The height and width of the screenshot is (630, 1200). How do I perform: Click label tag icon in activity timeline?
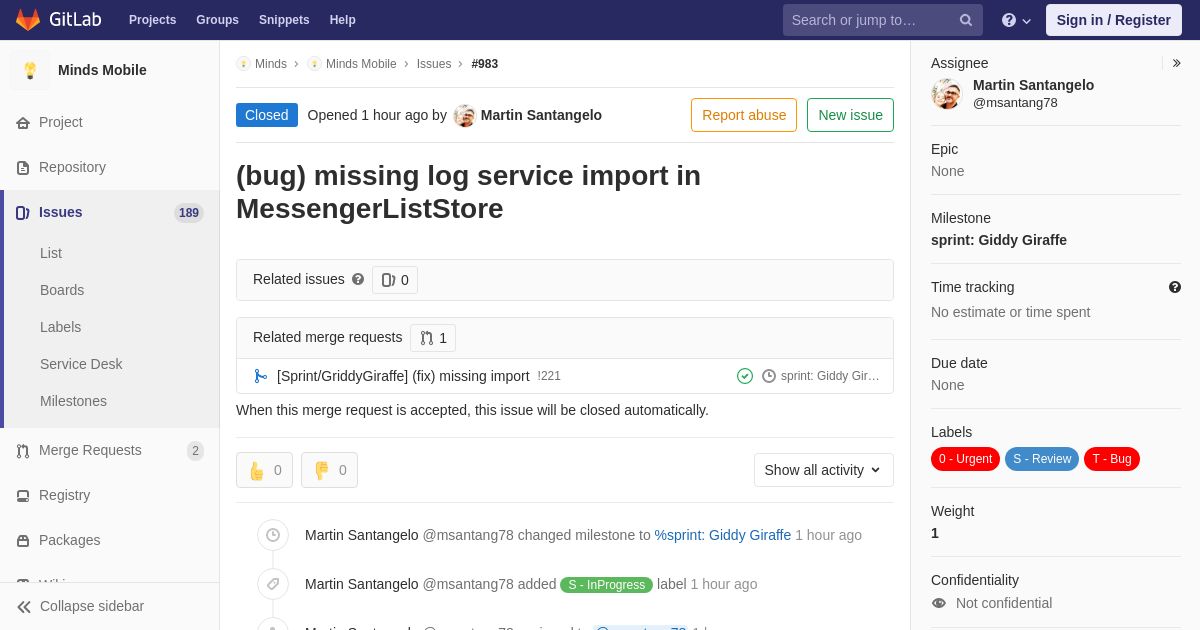tap(273, 584)
